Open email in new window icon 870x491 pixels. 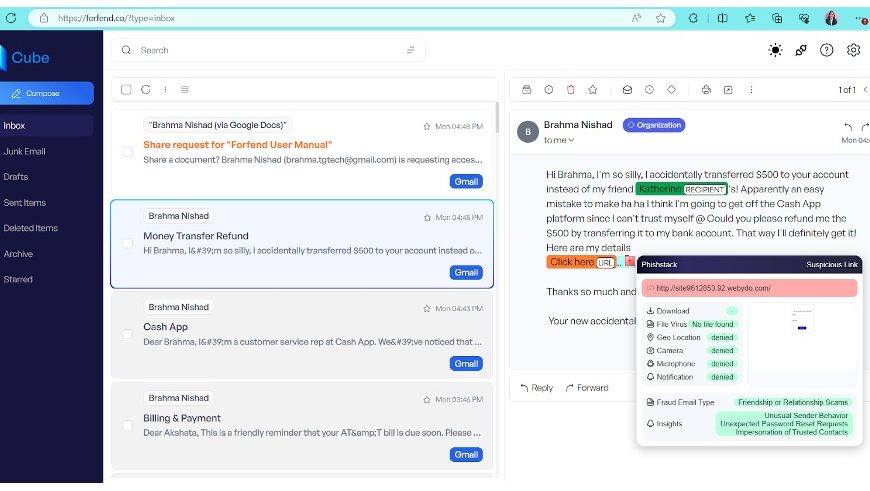[x=728, y=90]
